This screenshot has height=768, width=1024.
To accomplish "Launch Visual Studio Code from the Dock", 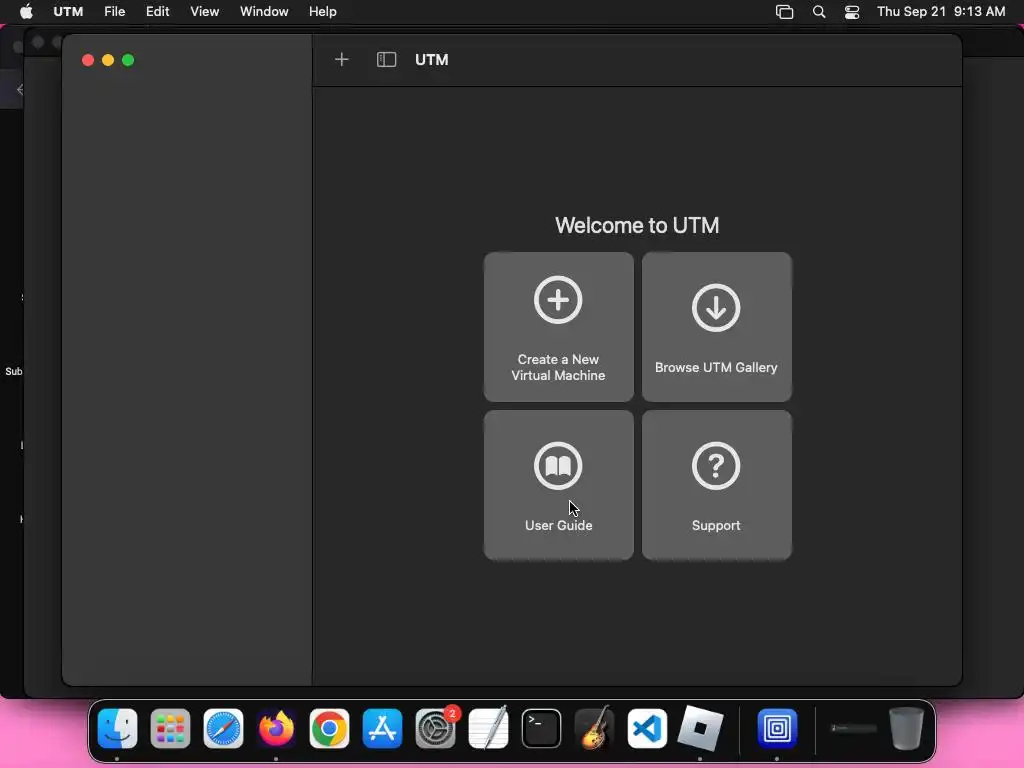I will point(647,728).
